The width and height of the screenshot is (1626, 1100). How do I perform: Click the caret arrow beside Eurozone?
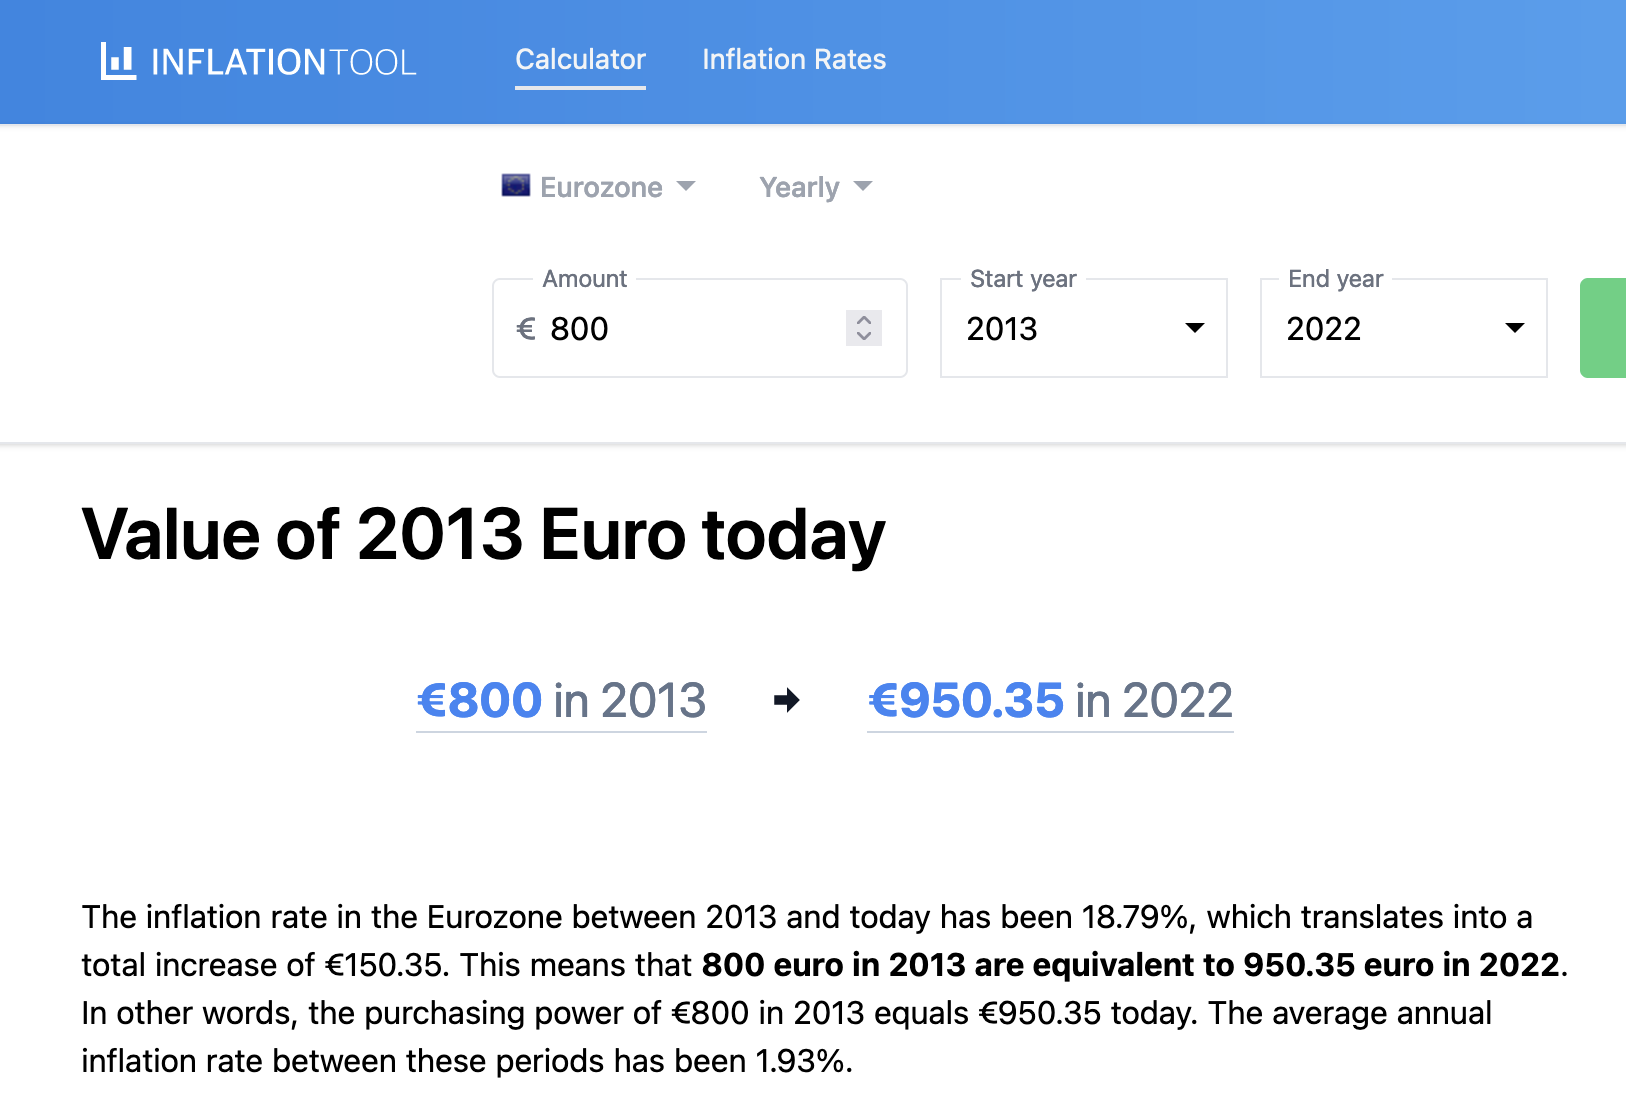pyautogui.click(x=686, y=186)
